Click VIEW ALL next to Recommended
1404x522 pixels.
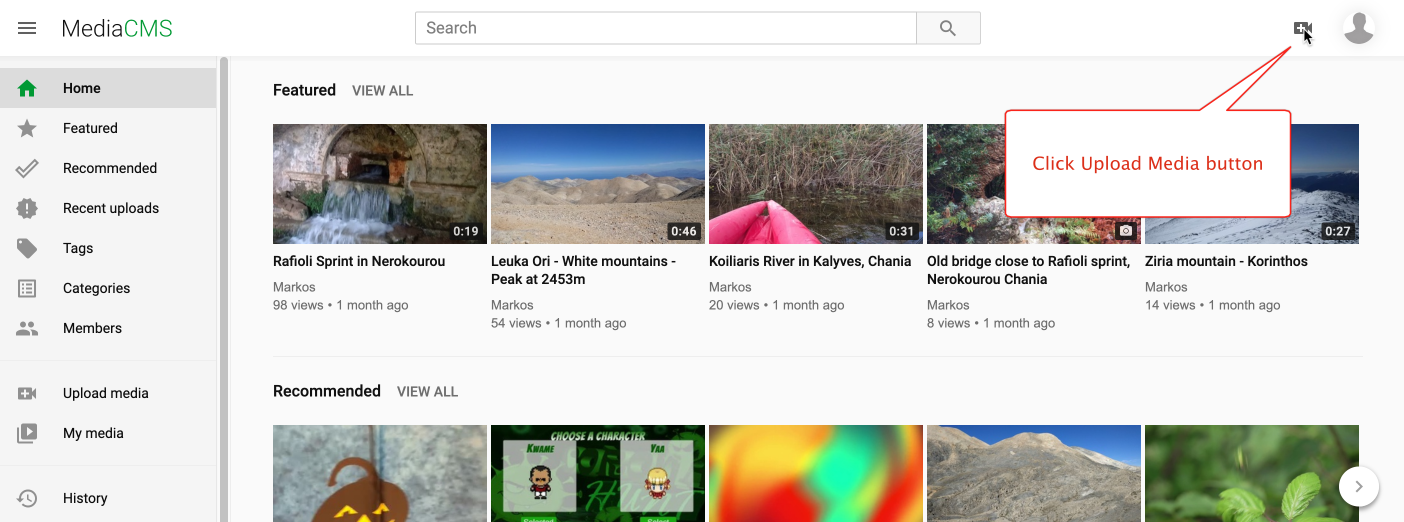[427, 392]
